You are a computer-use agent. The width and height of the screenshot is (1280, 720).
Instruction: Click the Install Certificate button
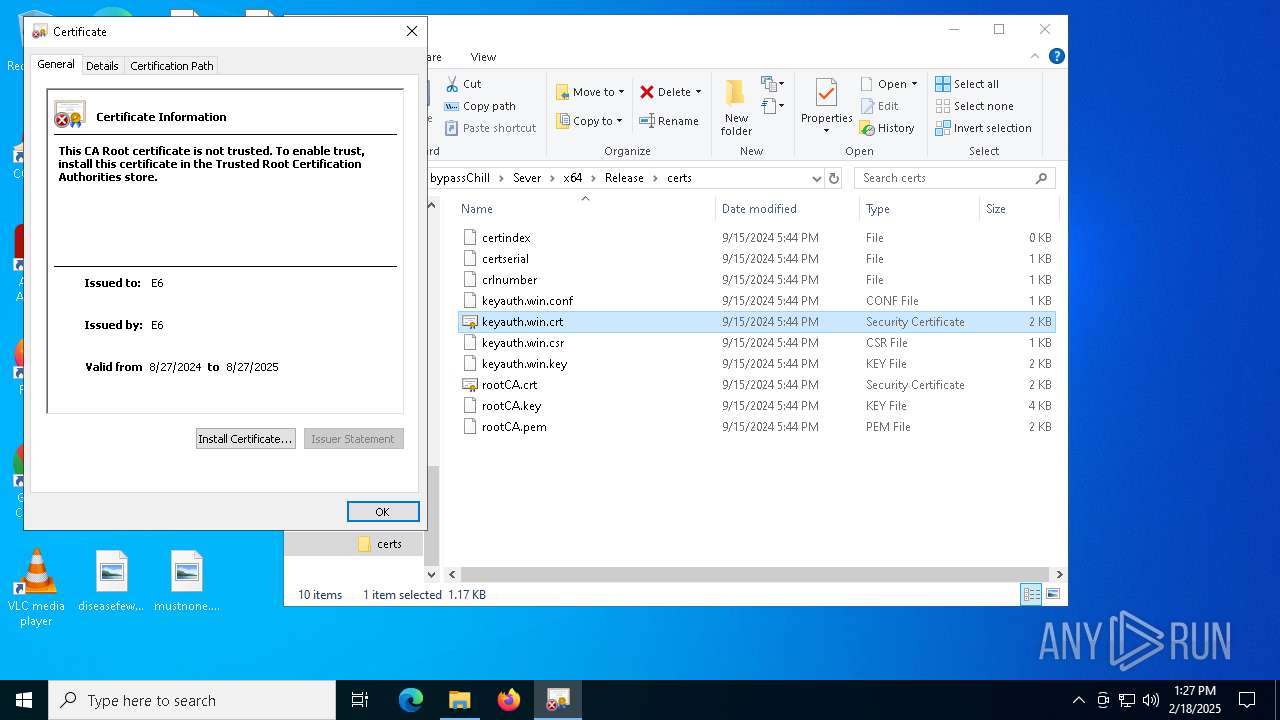click(245, 439)
